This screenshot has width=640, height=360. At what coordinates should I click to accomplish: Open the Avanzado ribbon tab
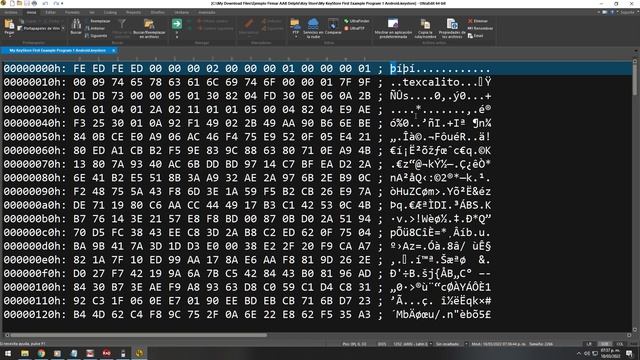207,12
